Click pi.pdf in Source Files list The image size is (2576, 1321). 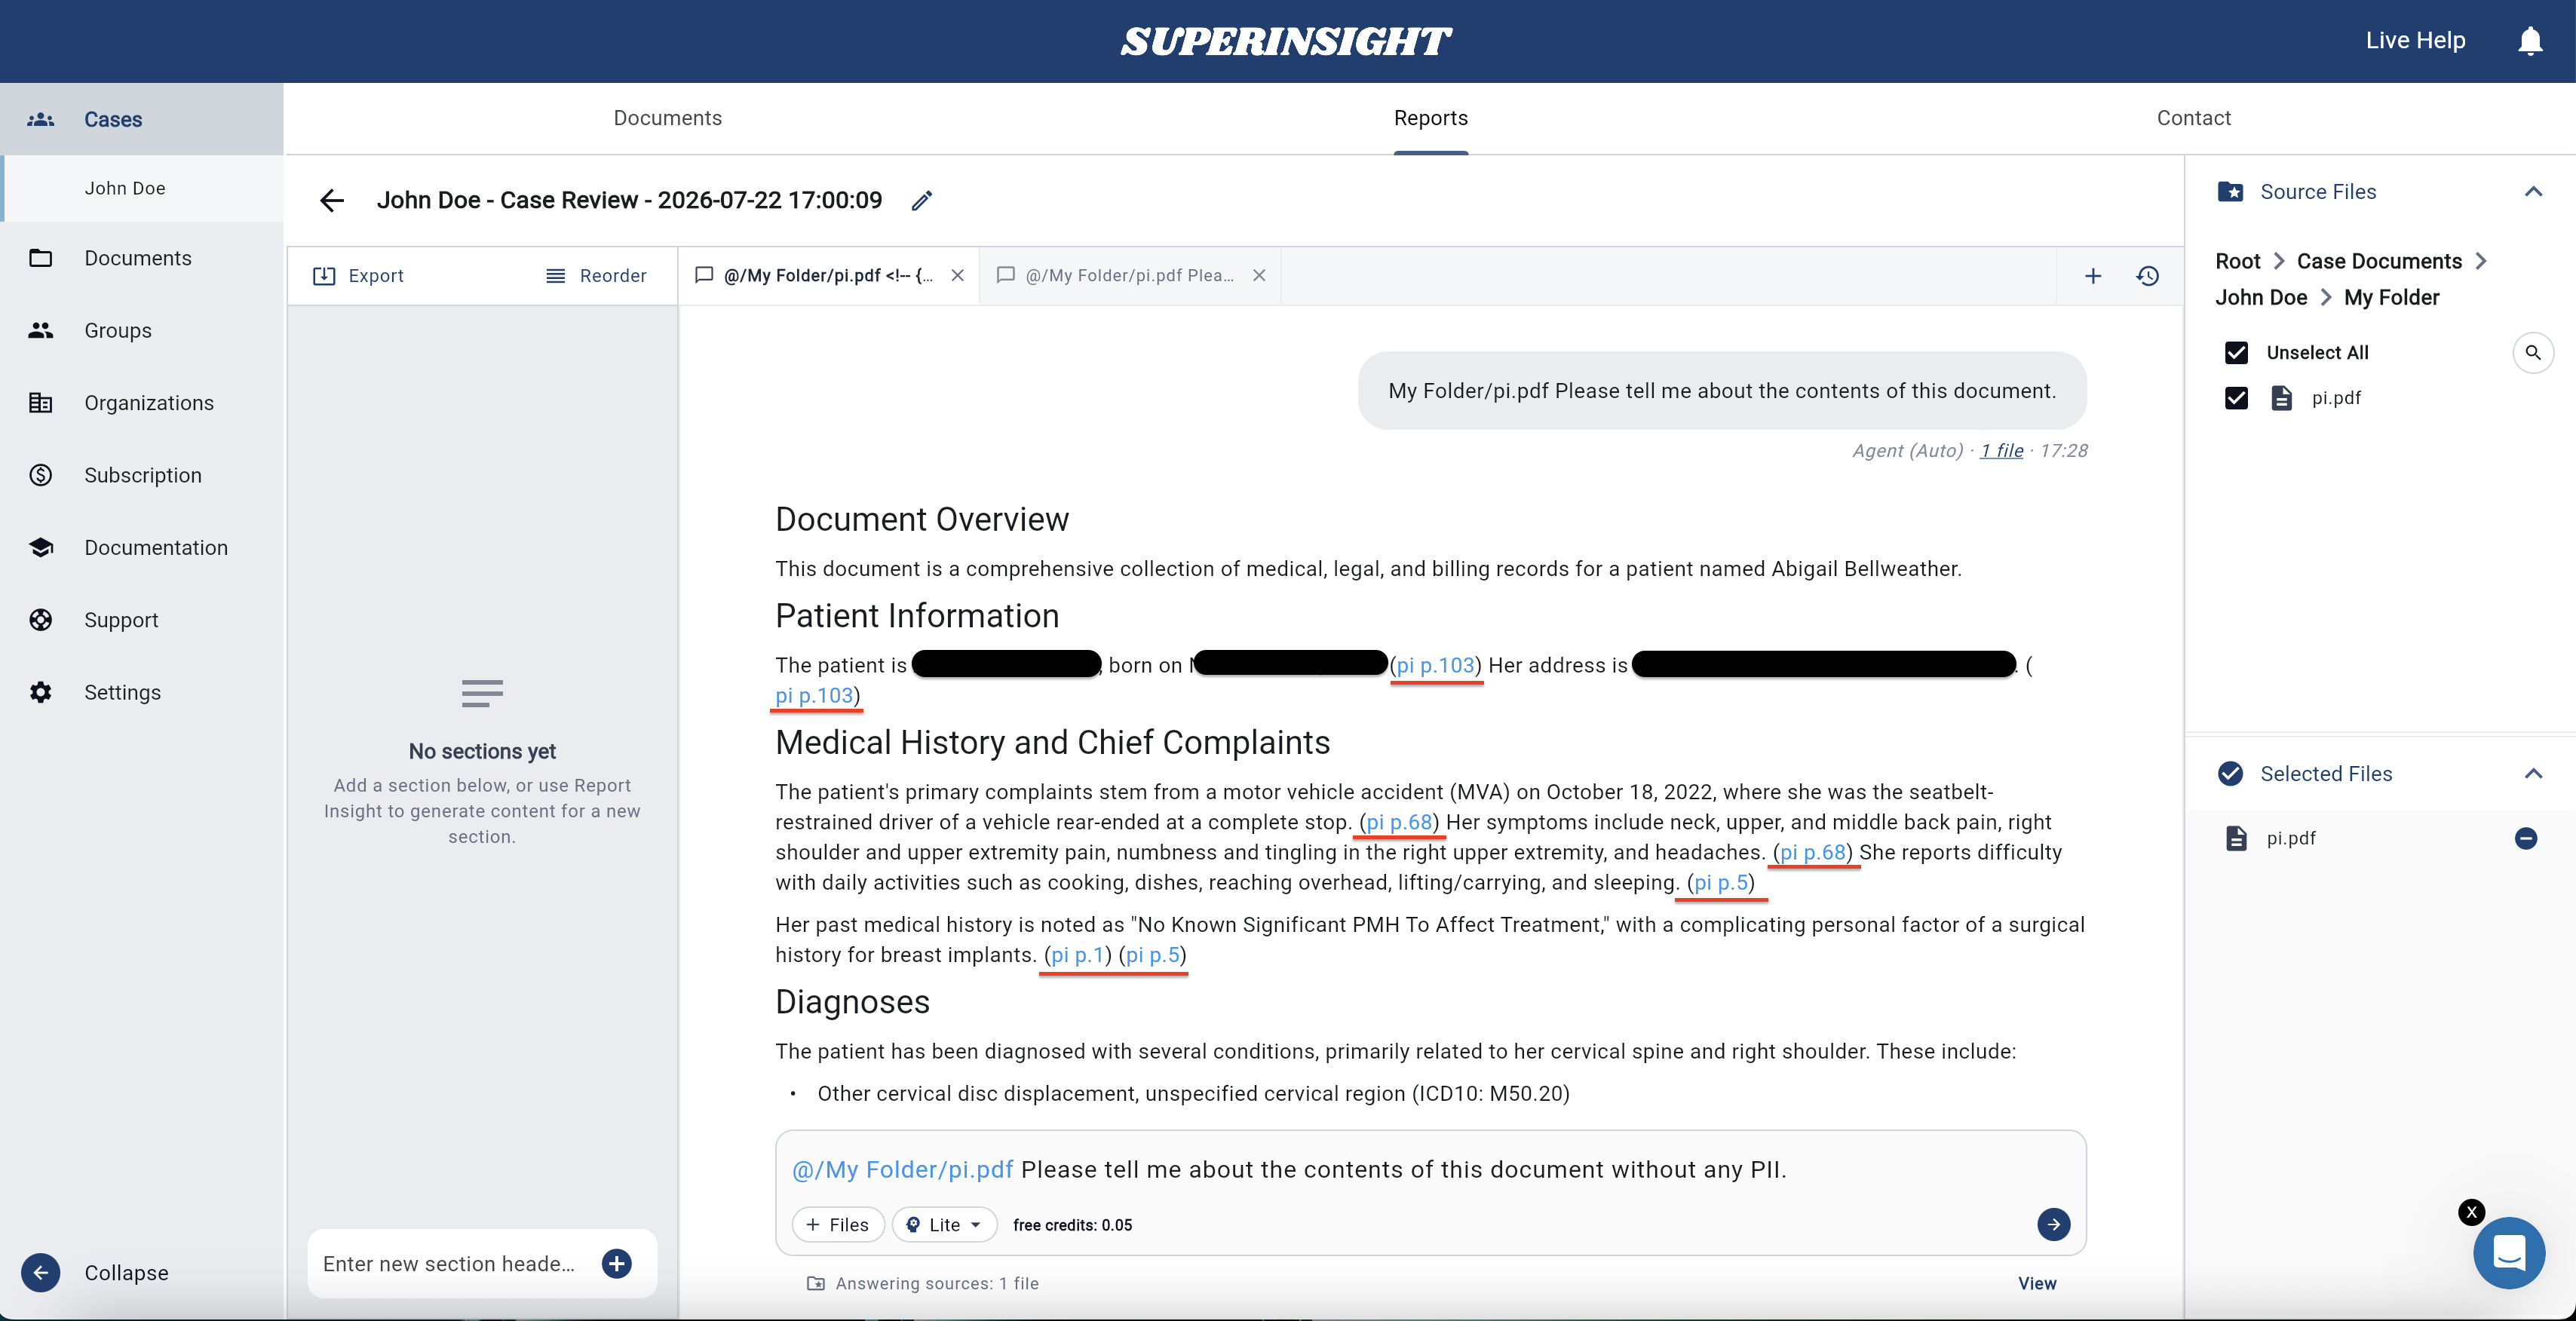coord(2336,398)
